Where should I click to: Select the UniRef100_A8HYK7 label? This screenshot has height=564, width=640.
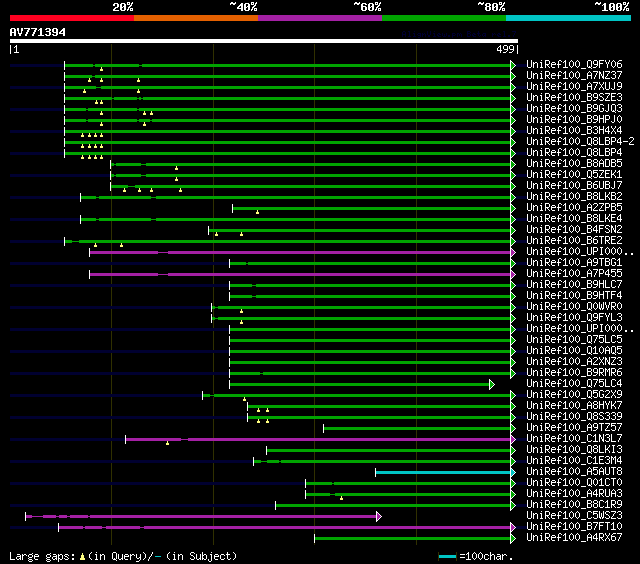[574, 406]
